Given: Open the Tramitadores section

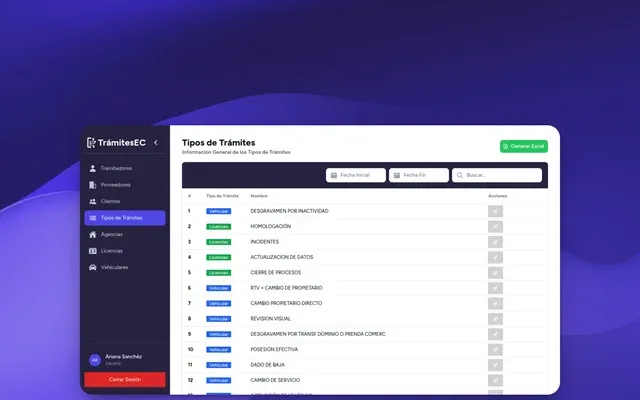Looking at the screenshot, I should [125, 168].
